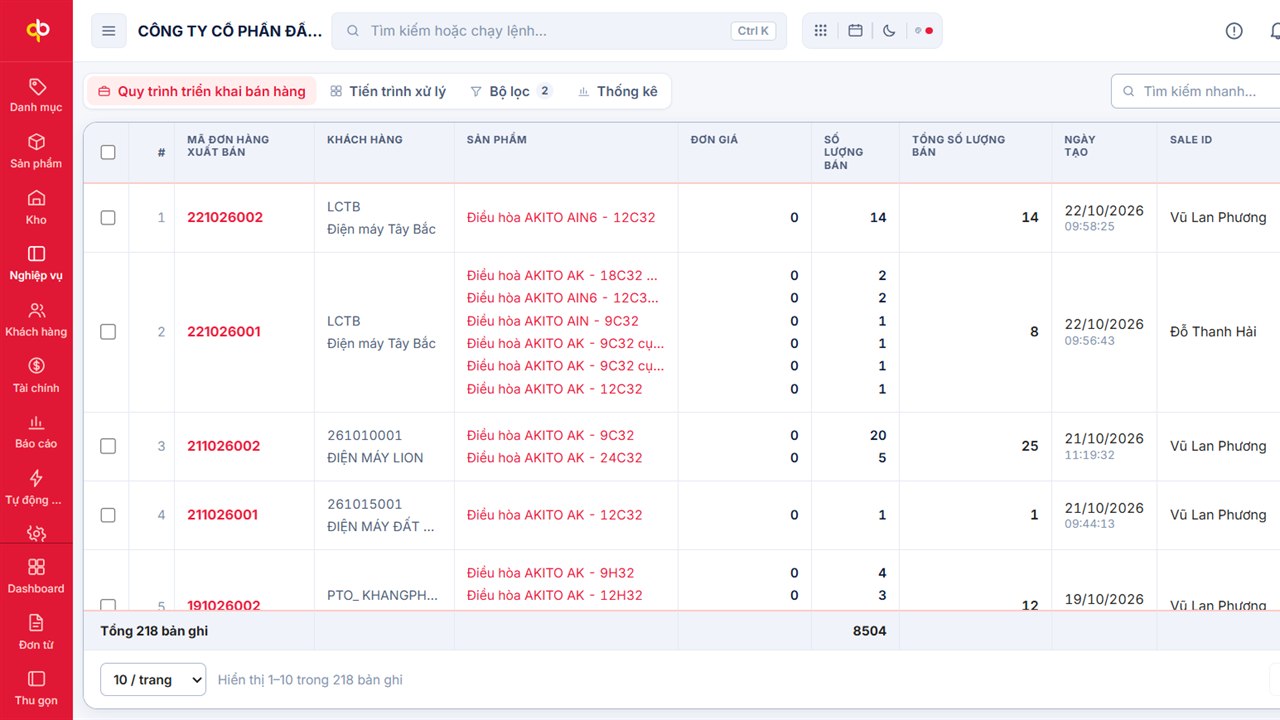This screenshot has height=720, width=1280.
Task: Open the apps grid icon
Action: pyautogui.click(x=821, y=31)
